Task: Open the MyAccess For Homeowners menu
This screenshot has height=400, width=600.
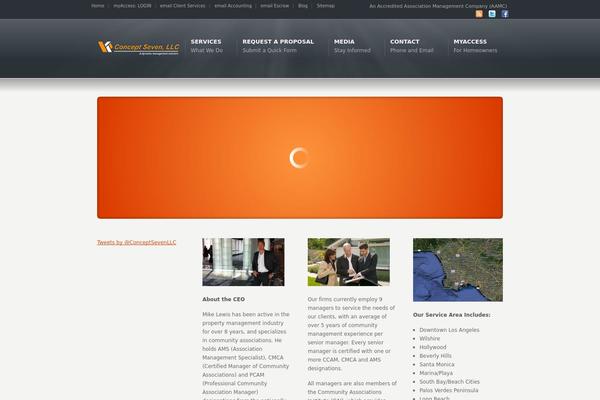Action: (475, 46)
